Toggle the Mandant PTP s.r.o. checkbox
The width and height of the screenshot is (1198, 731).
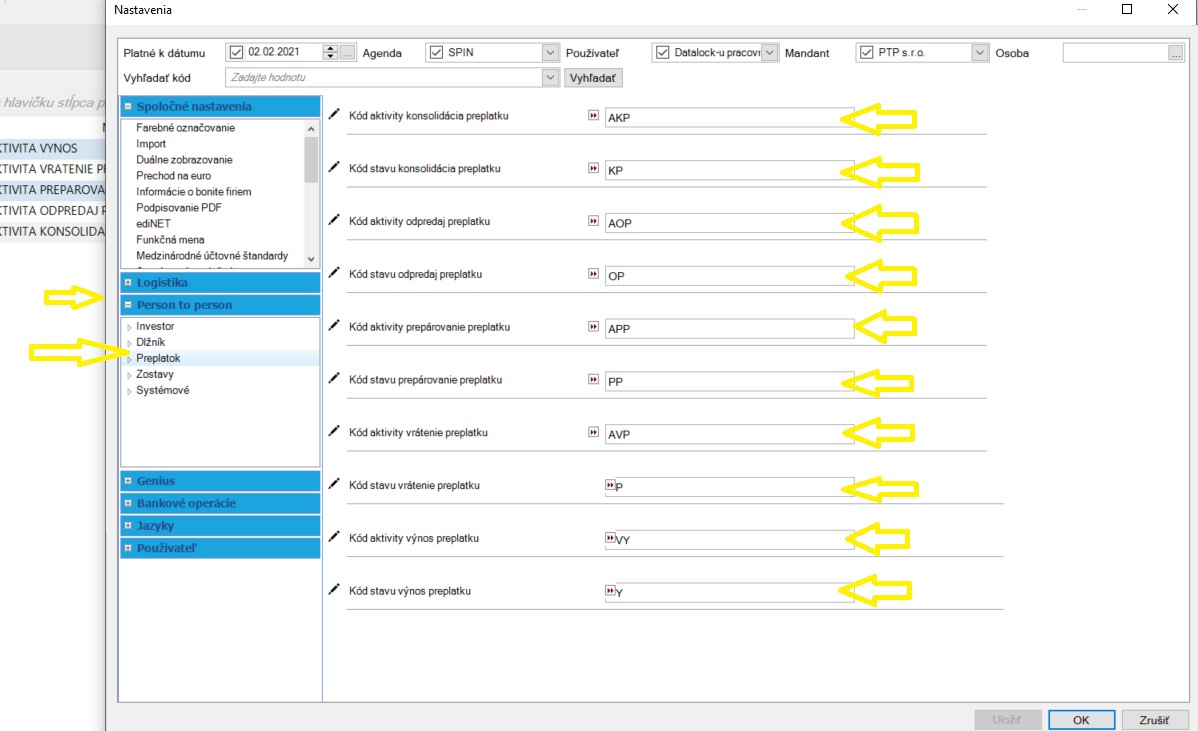[x=866, y=52]
